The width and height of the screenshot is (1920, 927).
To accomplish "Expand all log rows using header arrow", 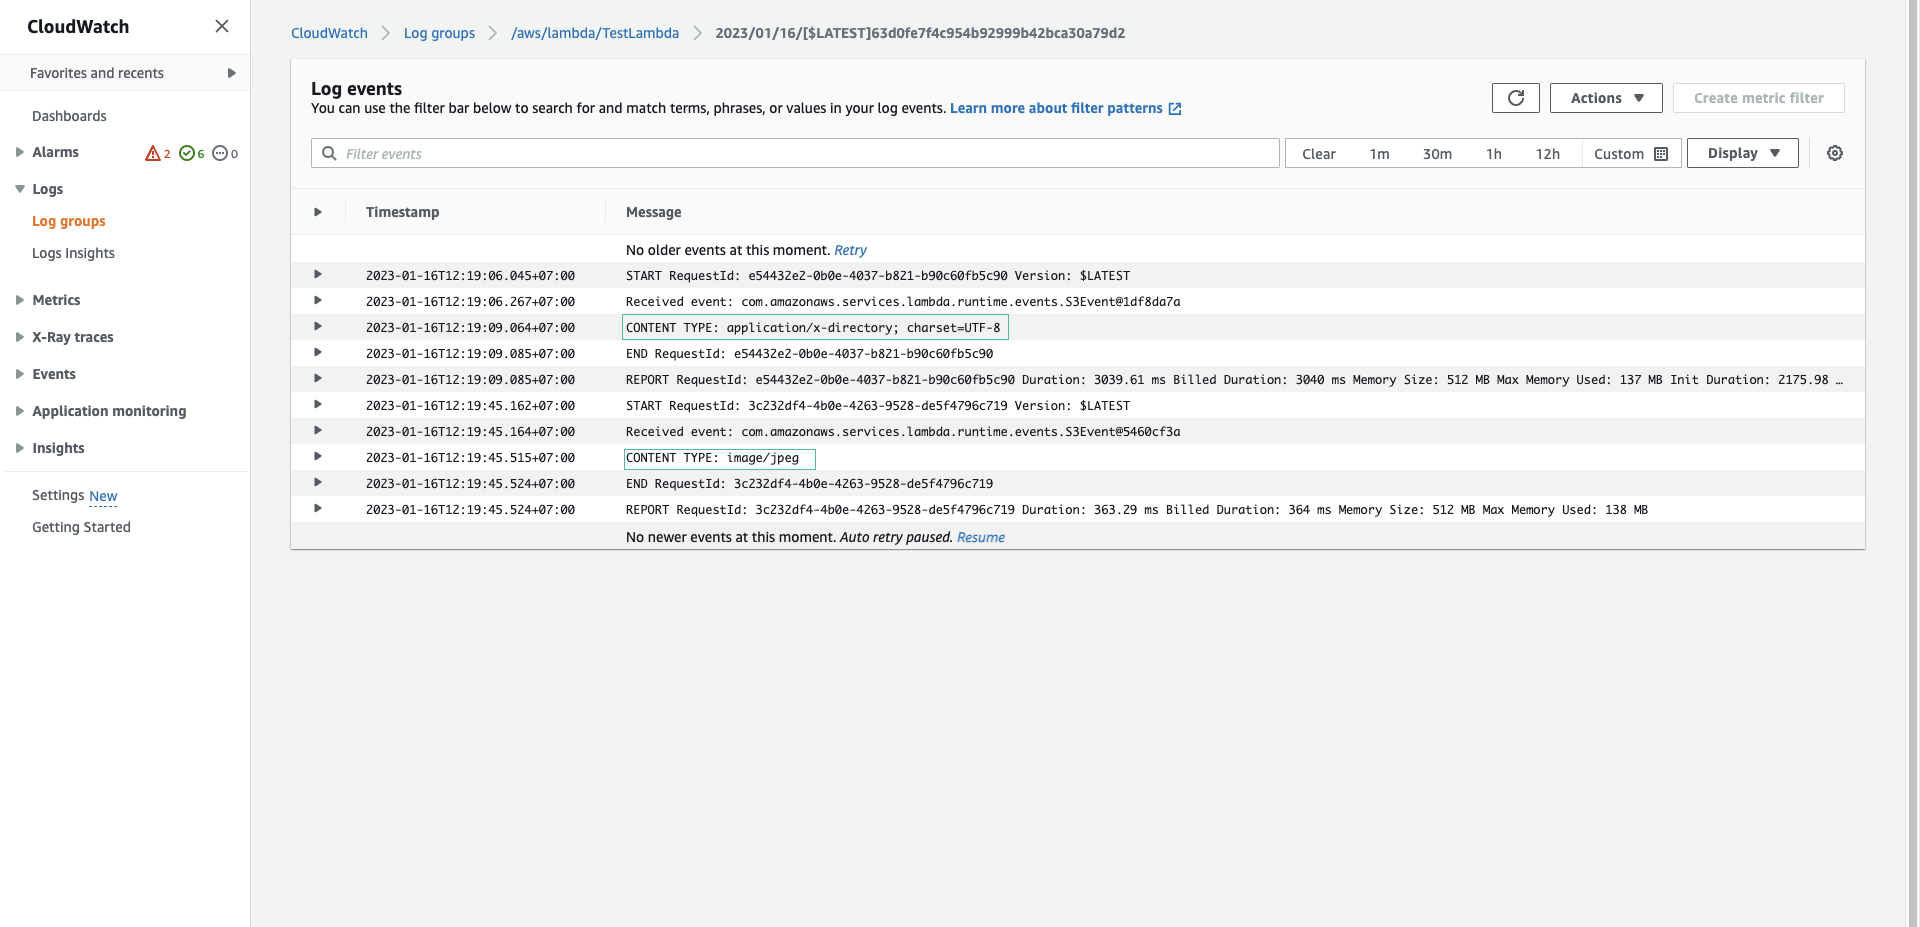I will click(x=318, y=212).
